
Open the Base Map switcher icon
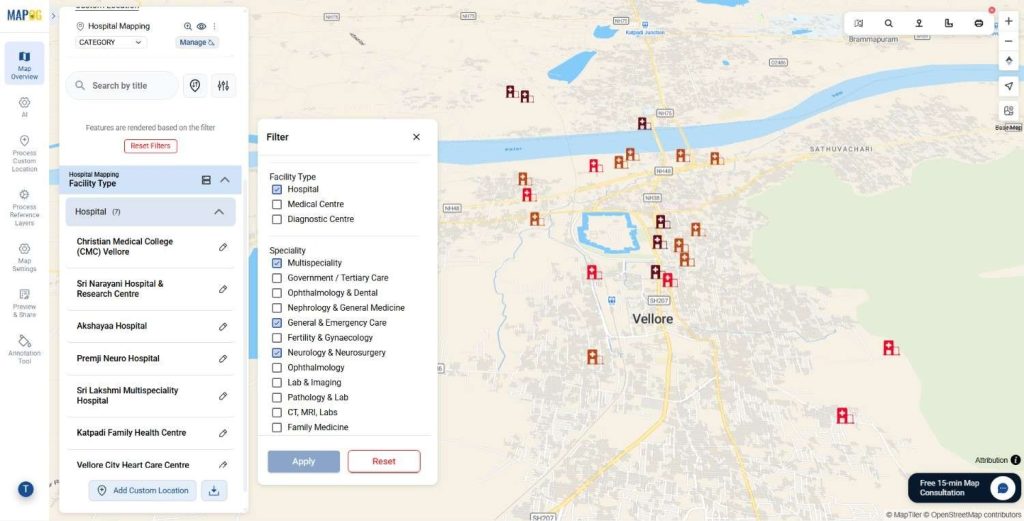[1008, 111]
